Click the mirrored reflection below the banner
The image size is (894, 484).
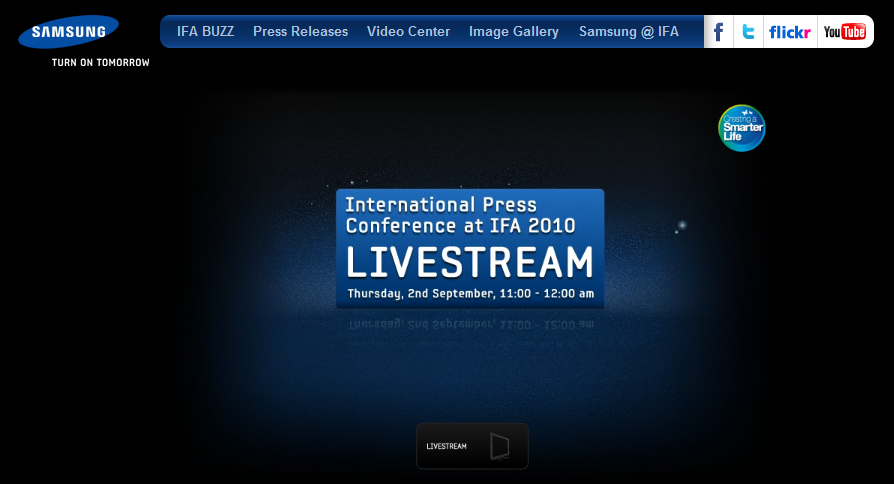point(470,324)
